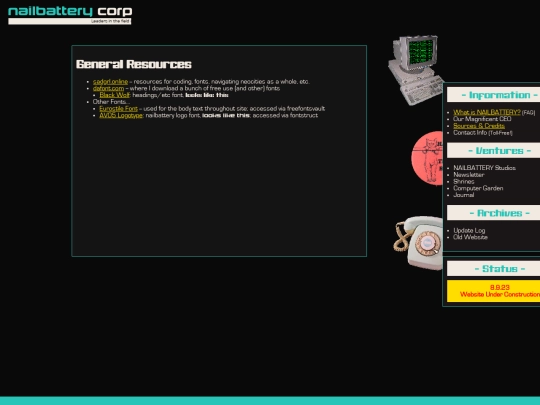Click the pink circle cat illustration

427,158
